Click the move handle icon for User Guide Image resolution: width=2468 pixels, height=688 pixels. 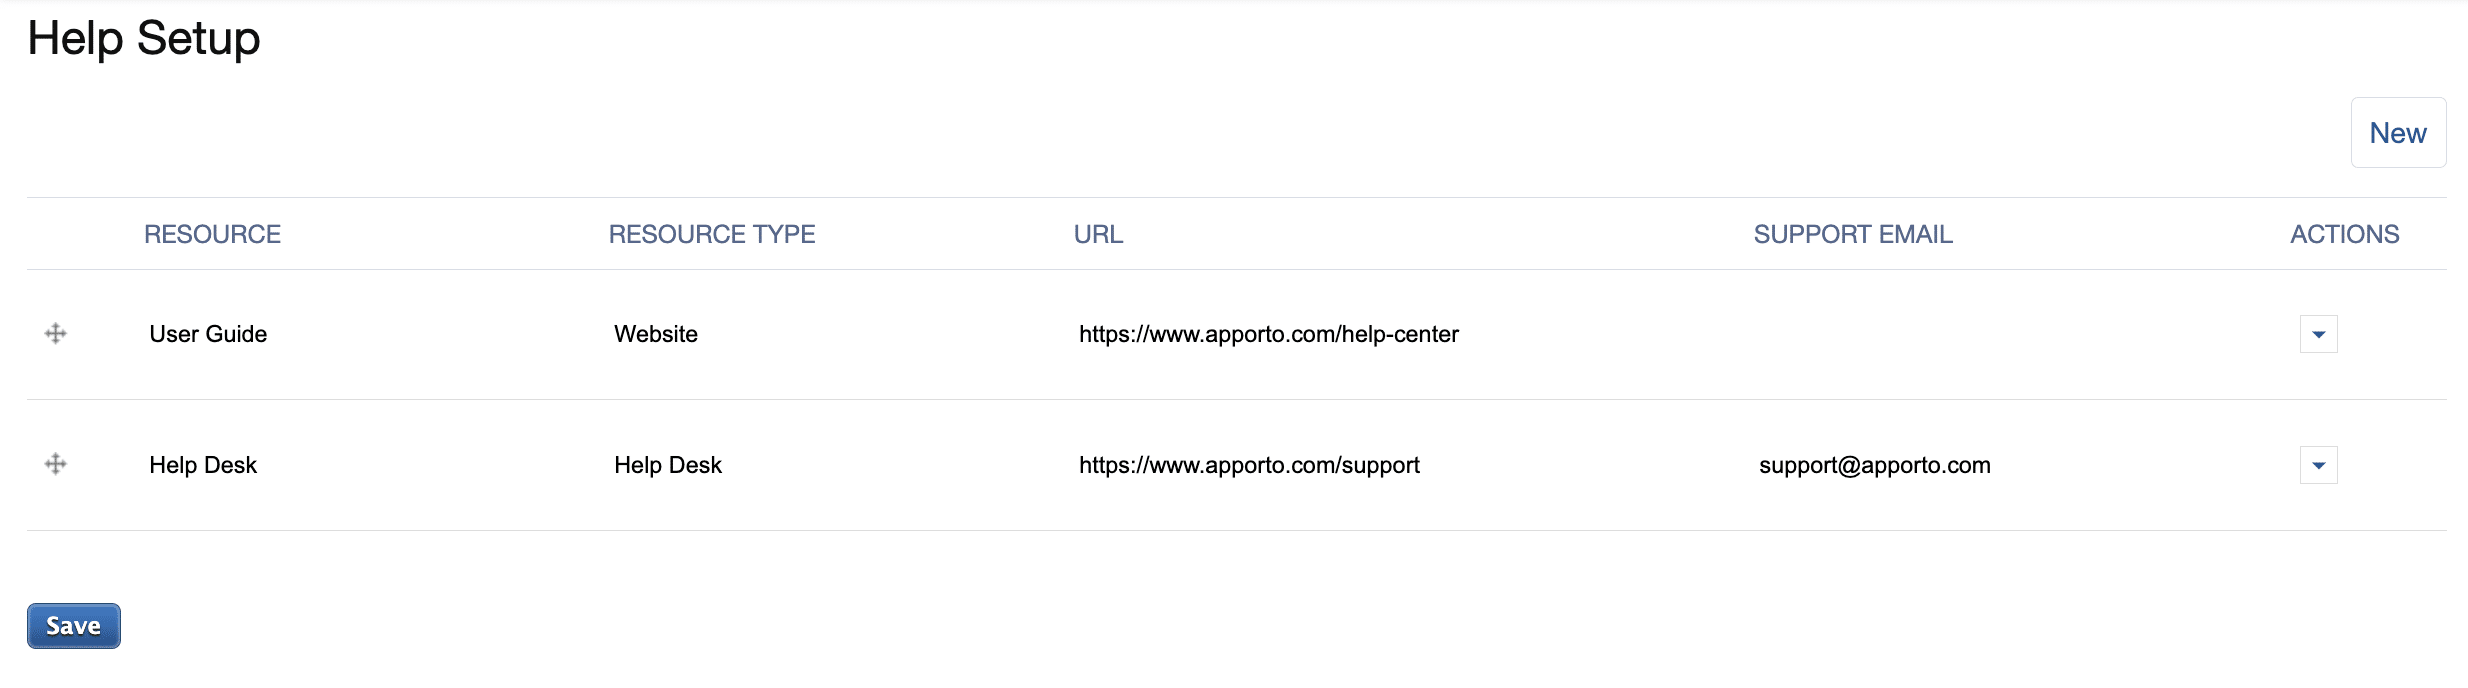[x=56, y=333]
